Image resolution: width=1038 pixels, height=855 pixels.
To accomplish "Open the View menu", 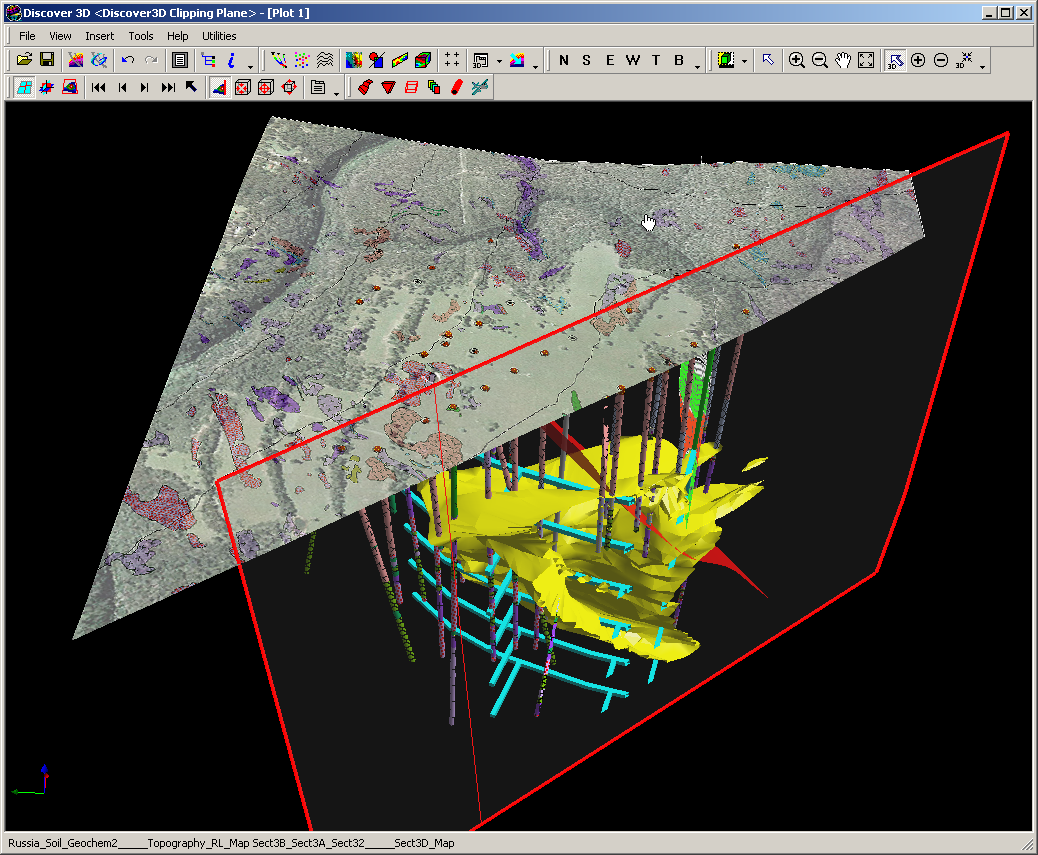I will (x=60, y=36).
